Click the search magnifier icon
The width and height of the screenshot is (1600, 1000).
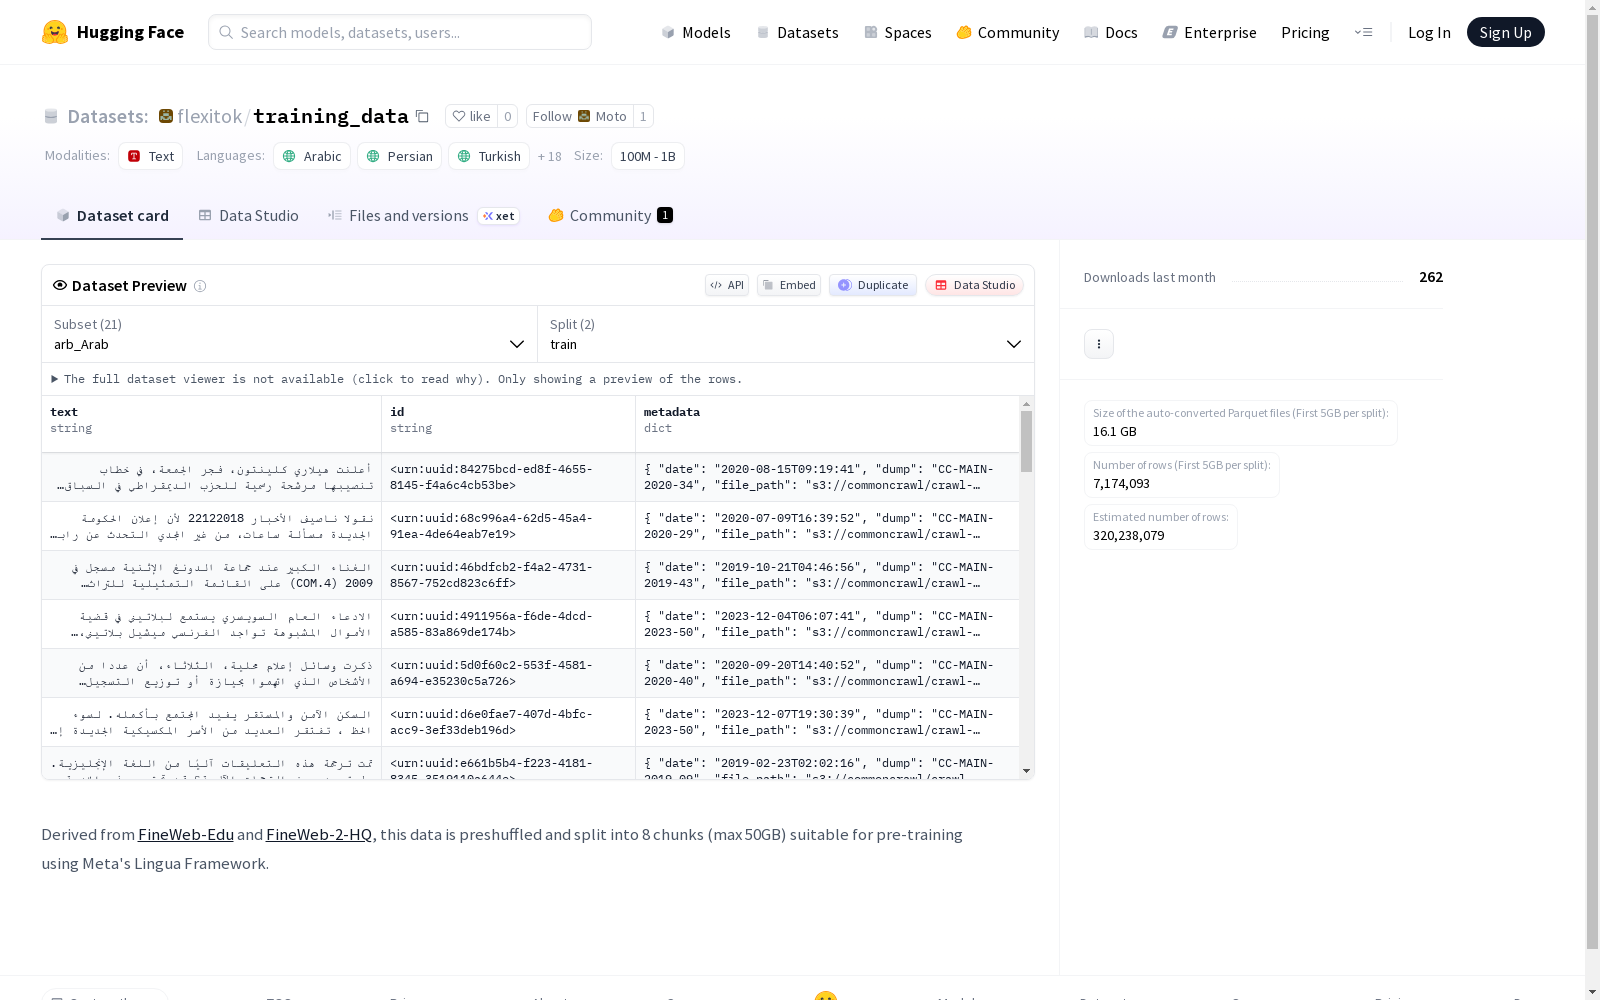pos(227,32)
